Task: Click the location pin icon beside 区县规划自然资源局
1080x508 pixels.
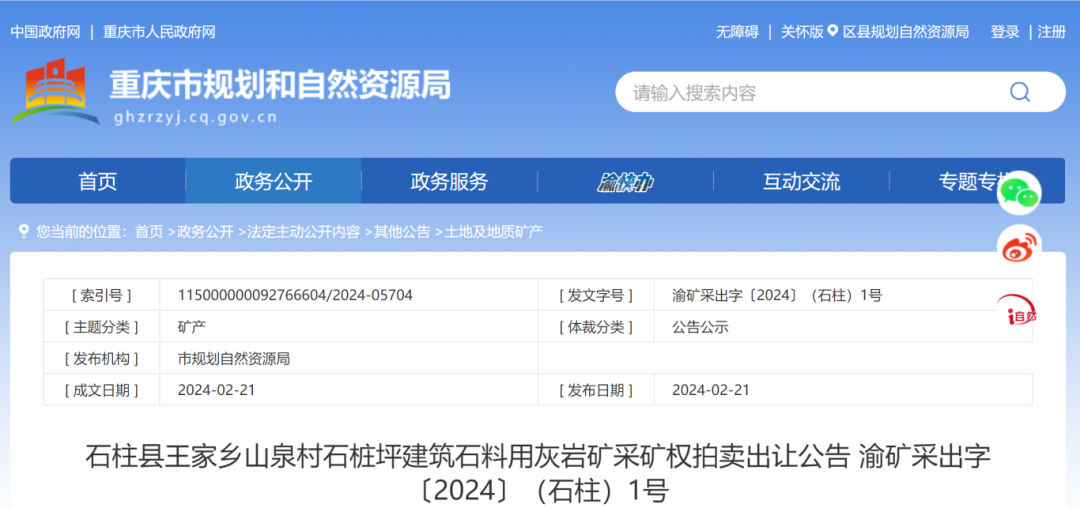Action: point(834,32)
